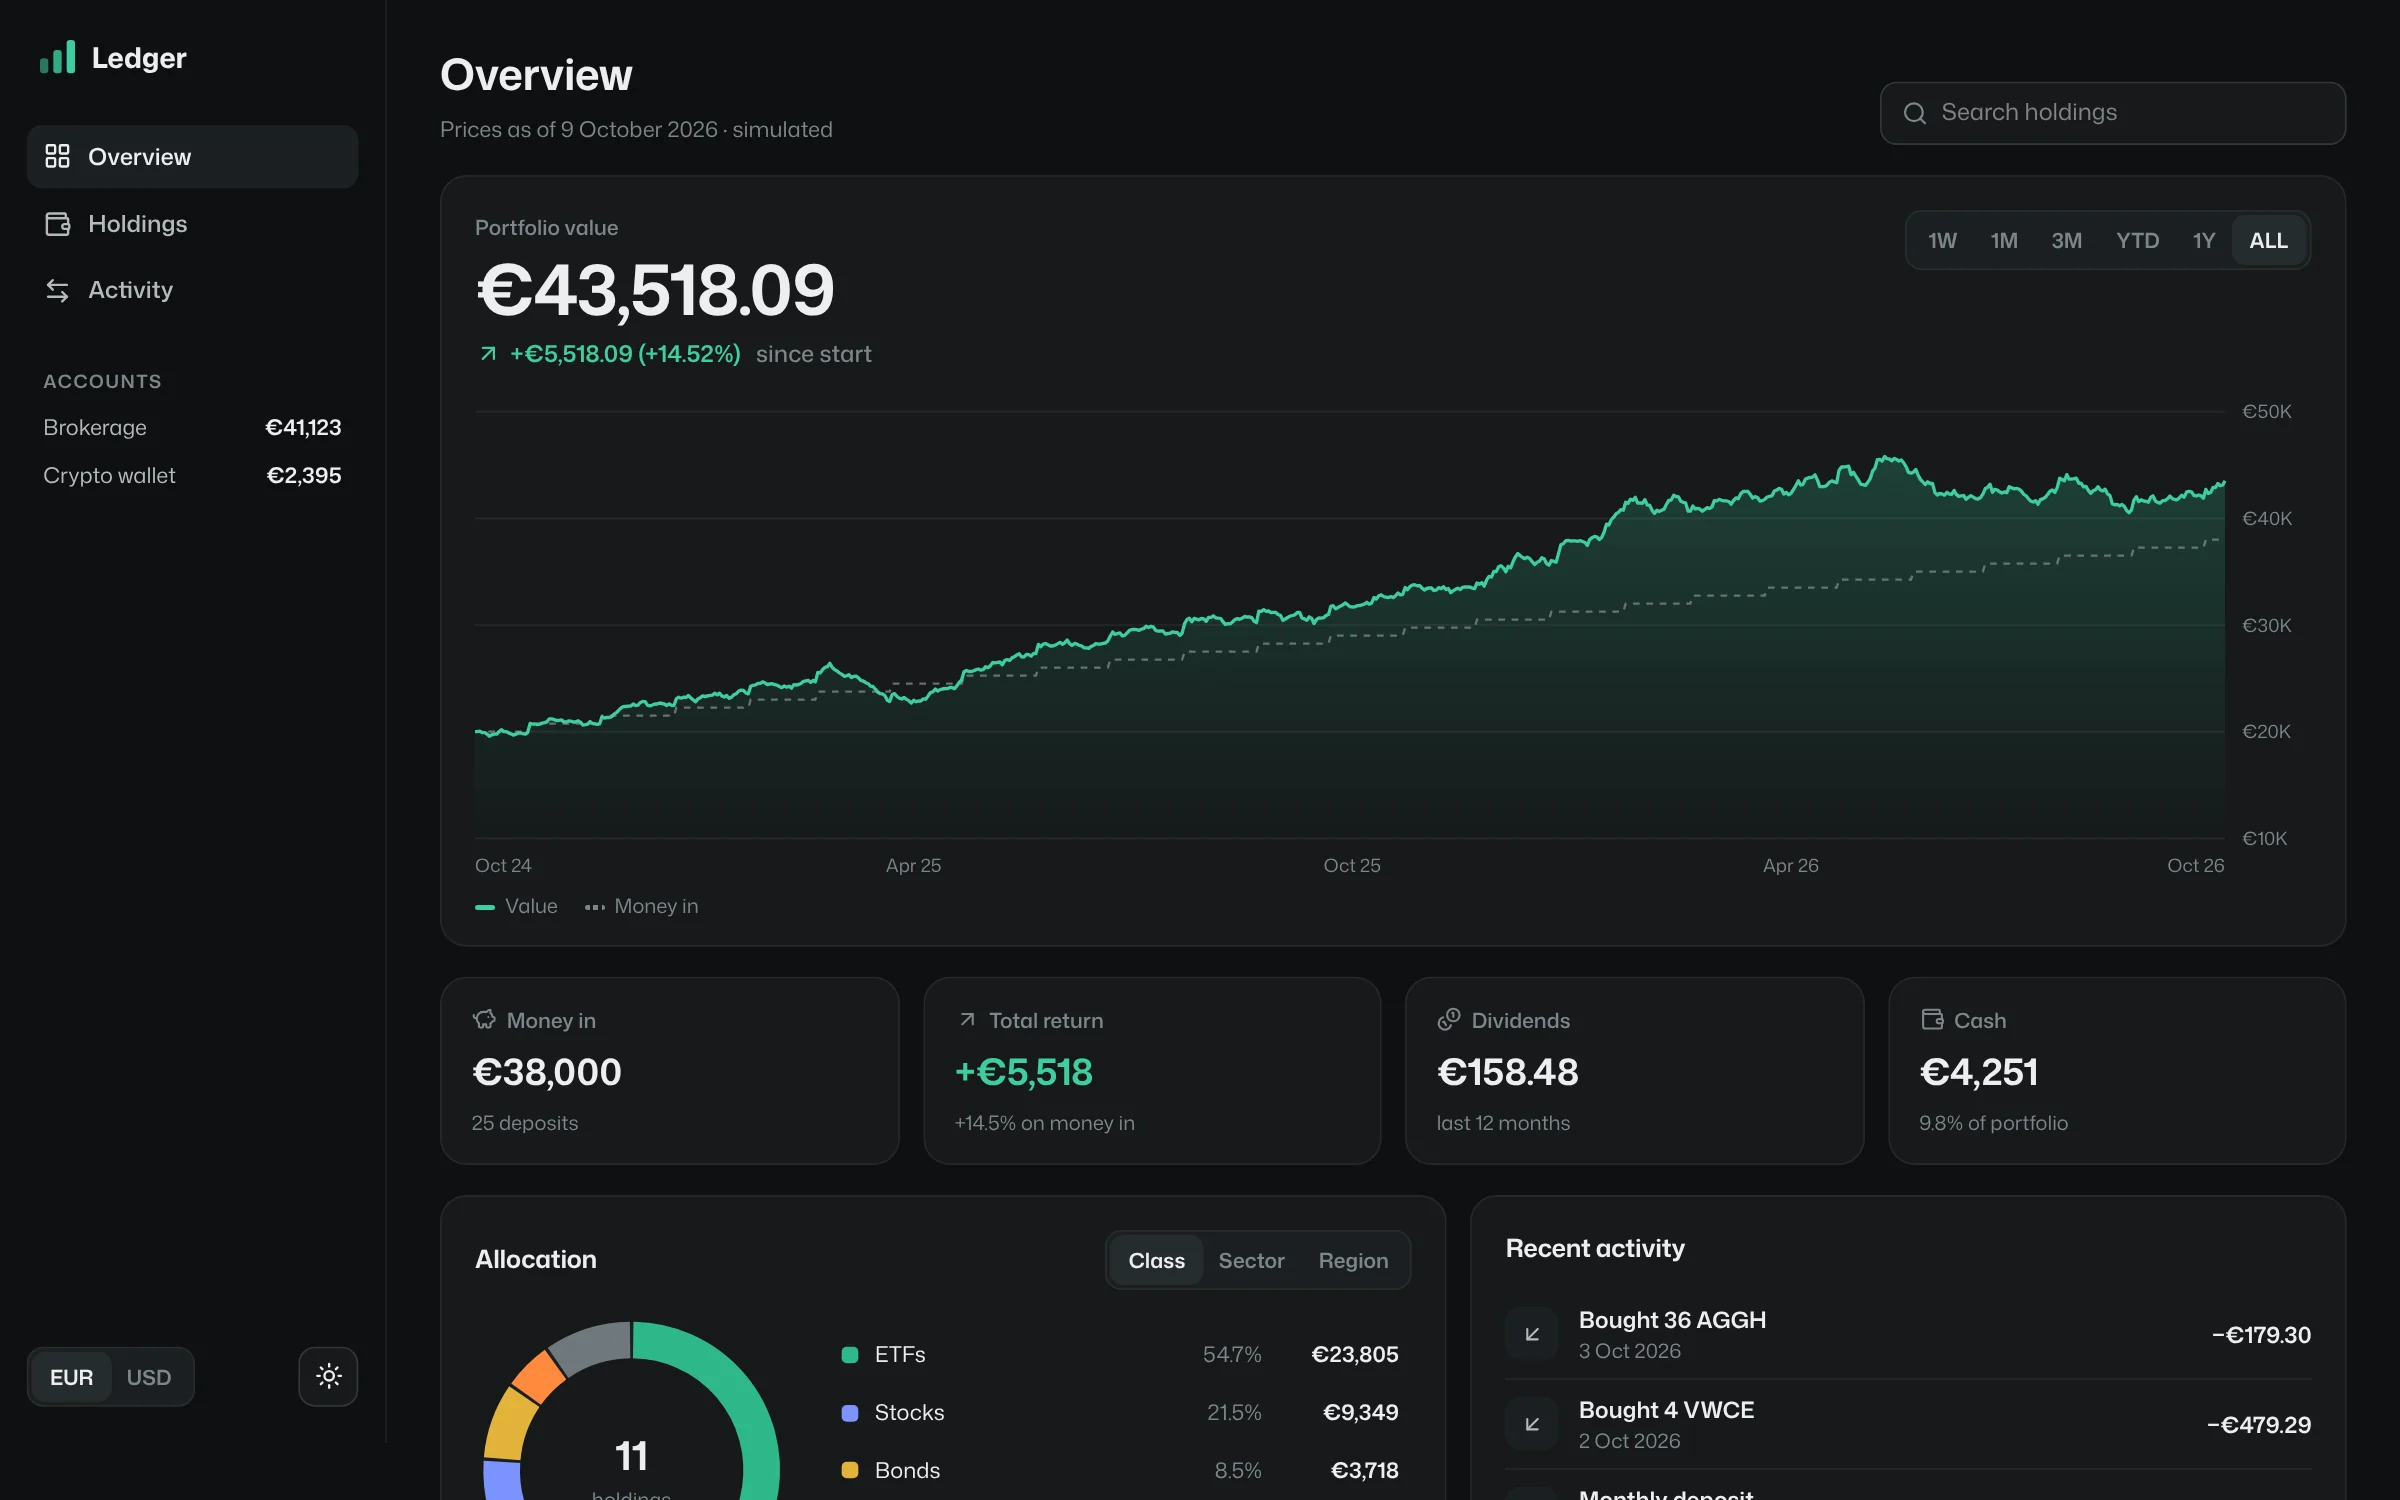The image size is (2400, 1500).
Task: Click the Value legend entry under chart
Action: (x=516, y=906)
